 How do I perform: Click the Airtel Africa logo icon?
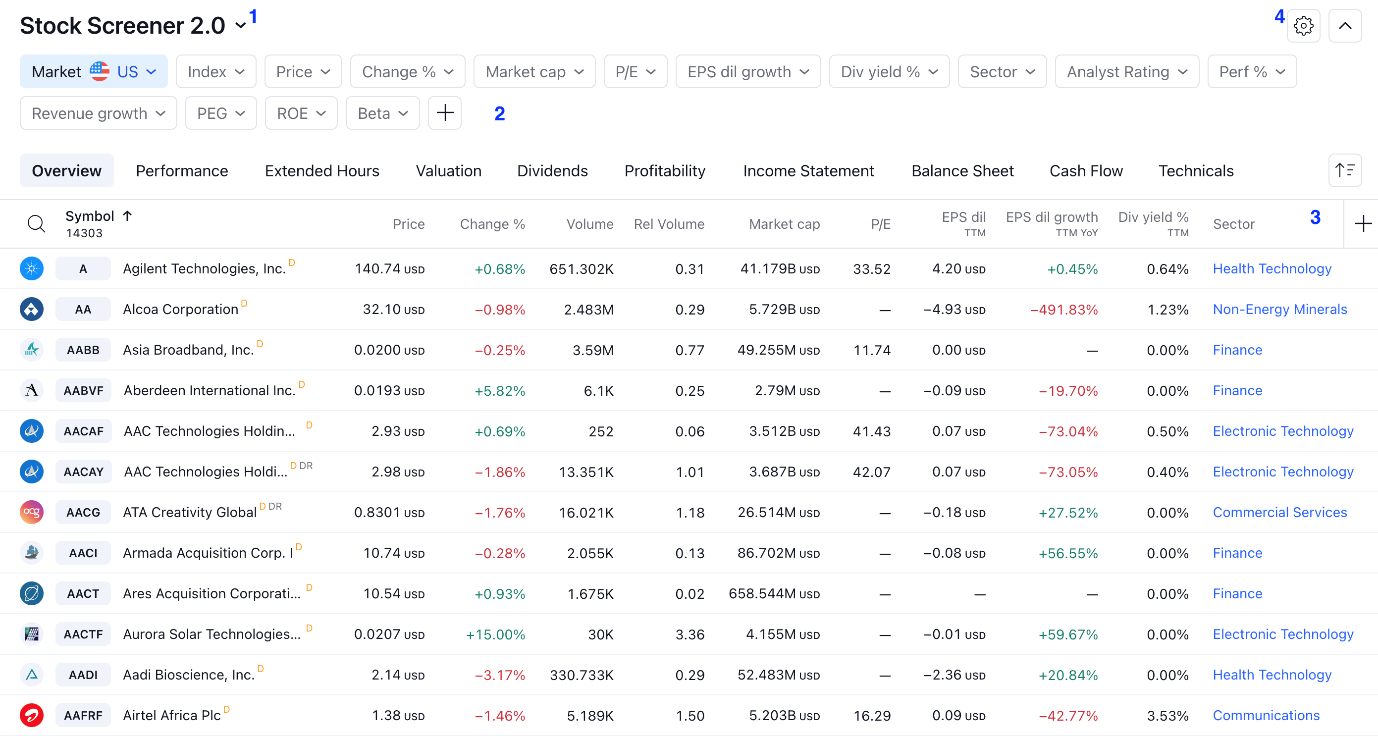tap(32, 715)
